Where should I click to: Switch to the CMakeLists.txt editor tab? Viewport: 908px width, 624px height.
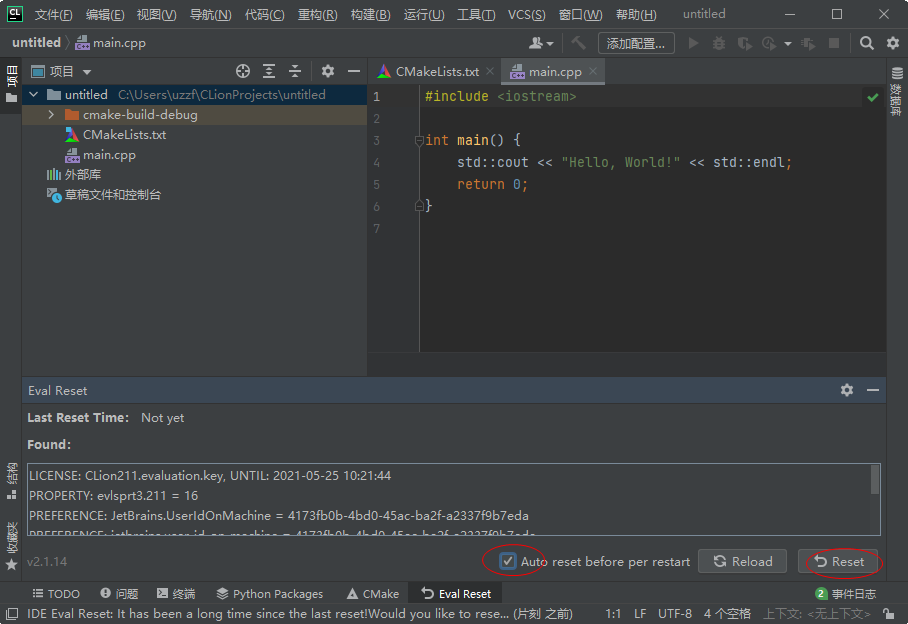tap(436, 72)
